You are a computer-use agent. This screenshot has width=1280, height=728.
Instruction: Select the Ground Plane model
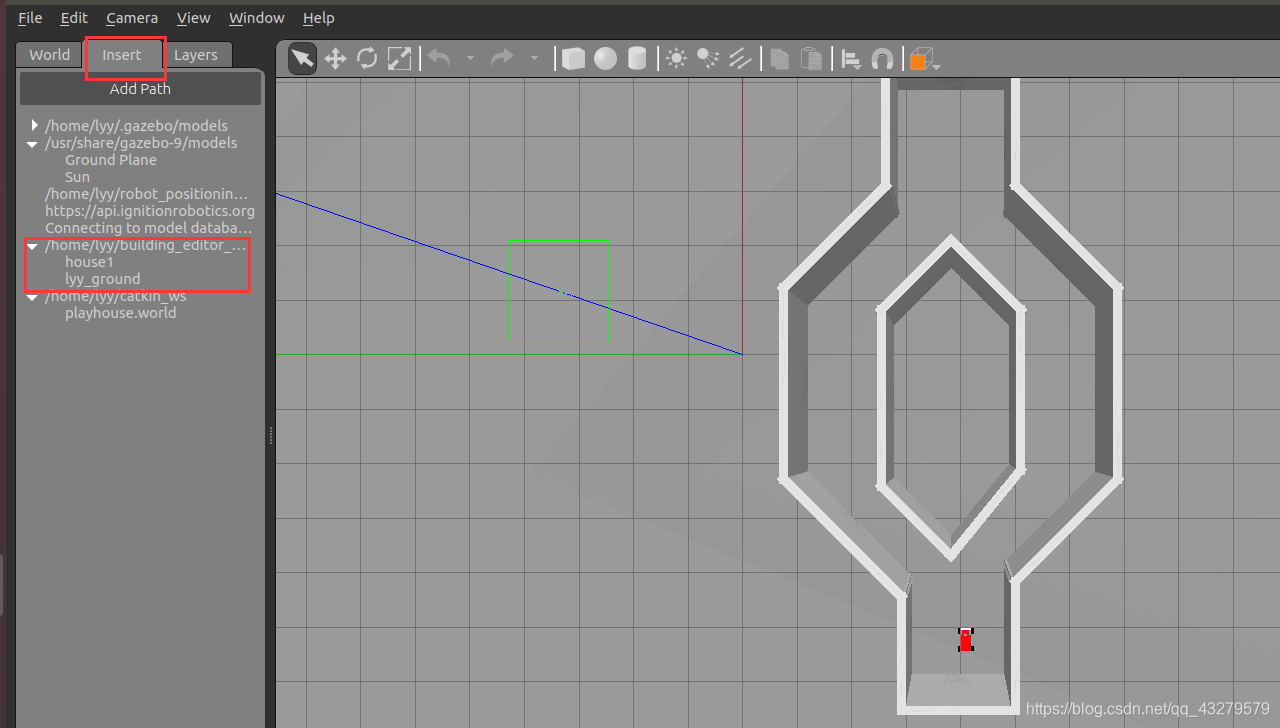coord(111,160)
